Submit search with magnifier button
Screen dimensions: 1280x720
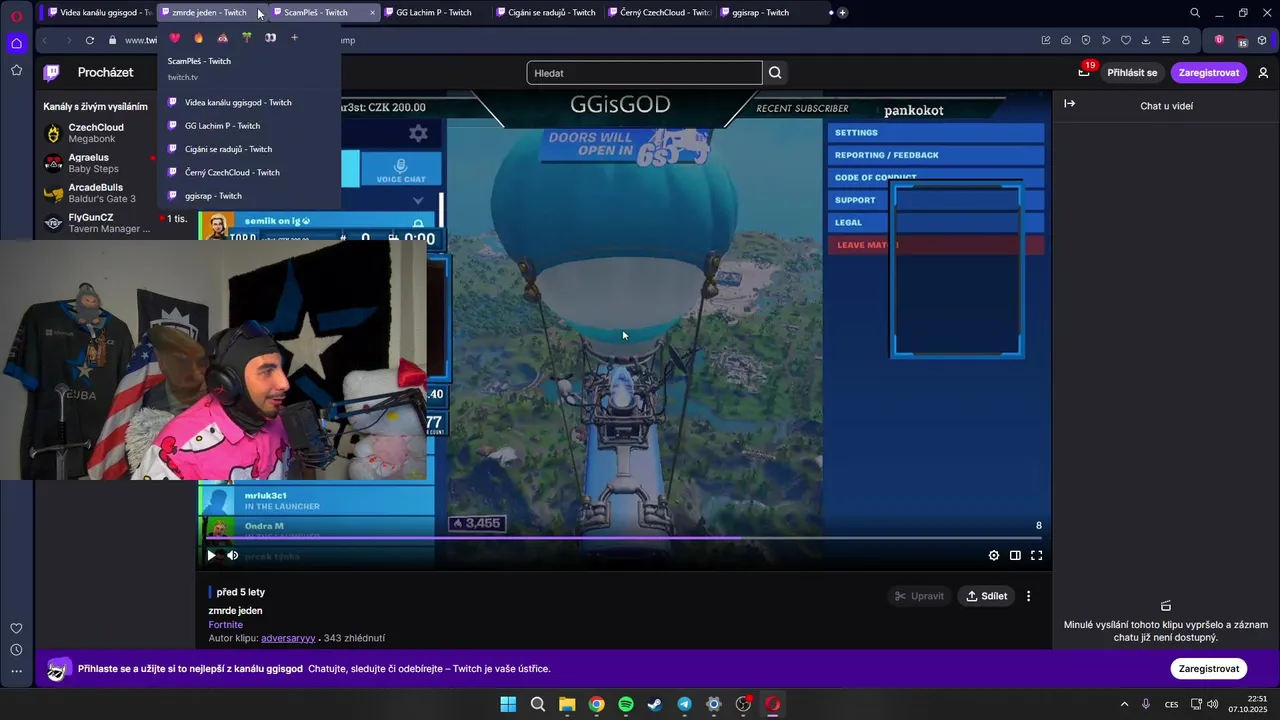point(775,73)
